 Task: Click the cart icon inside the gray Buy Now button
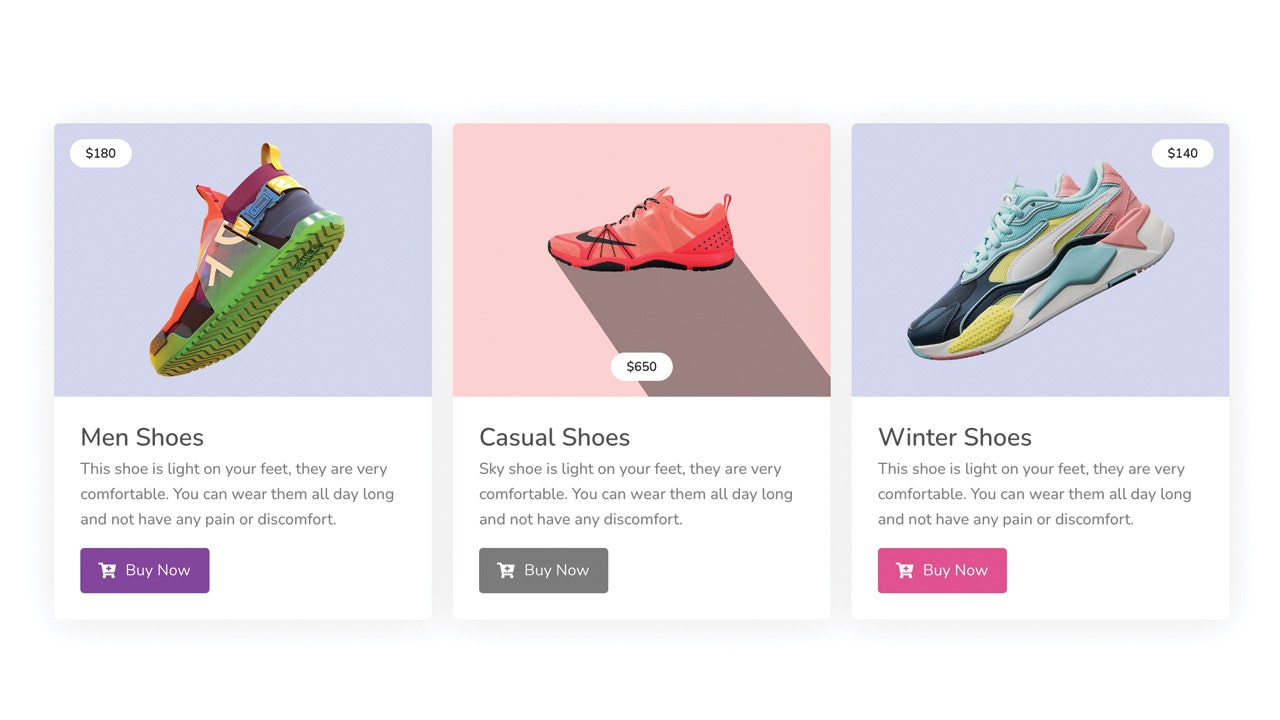point(505,570)
